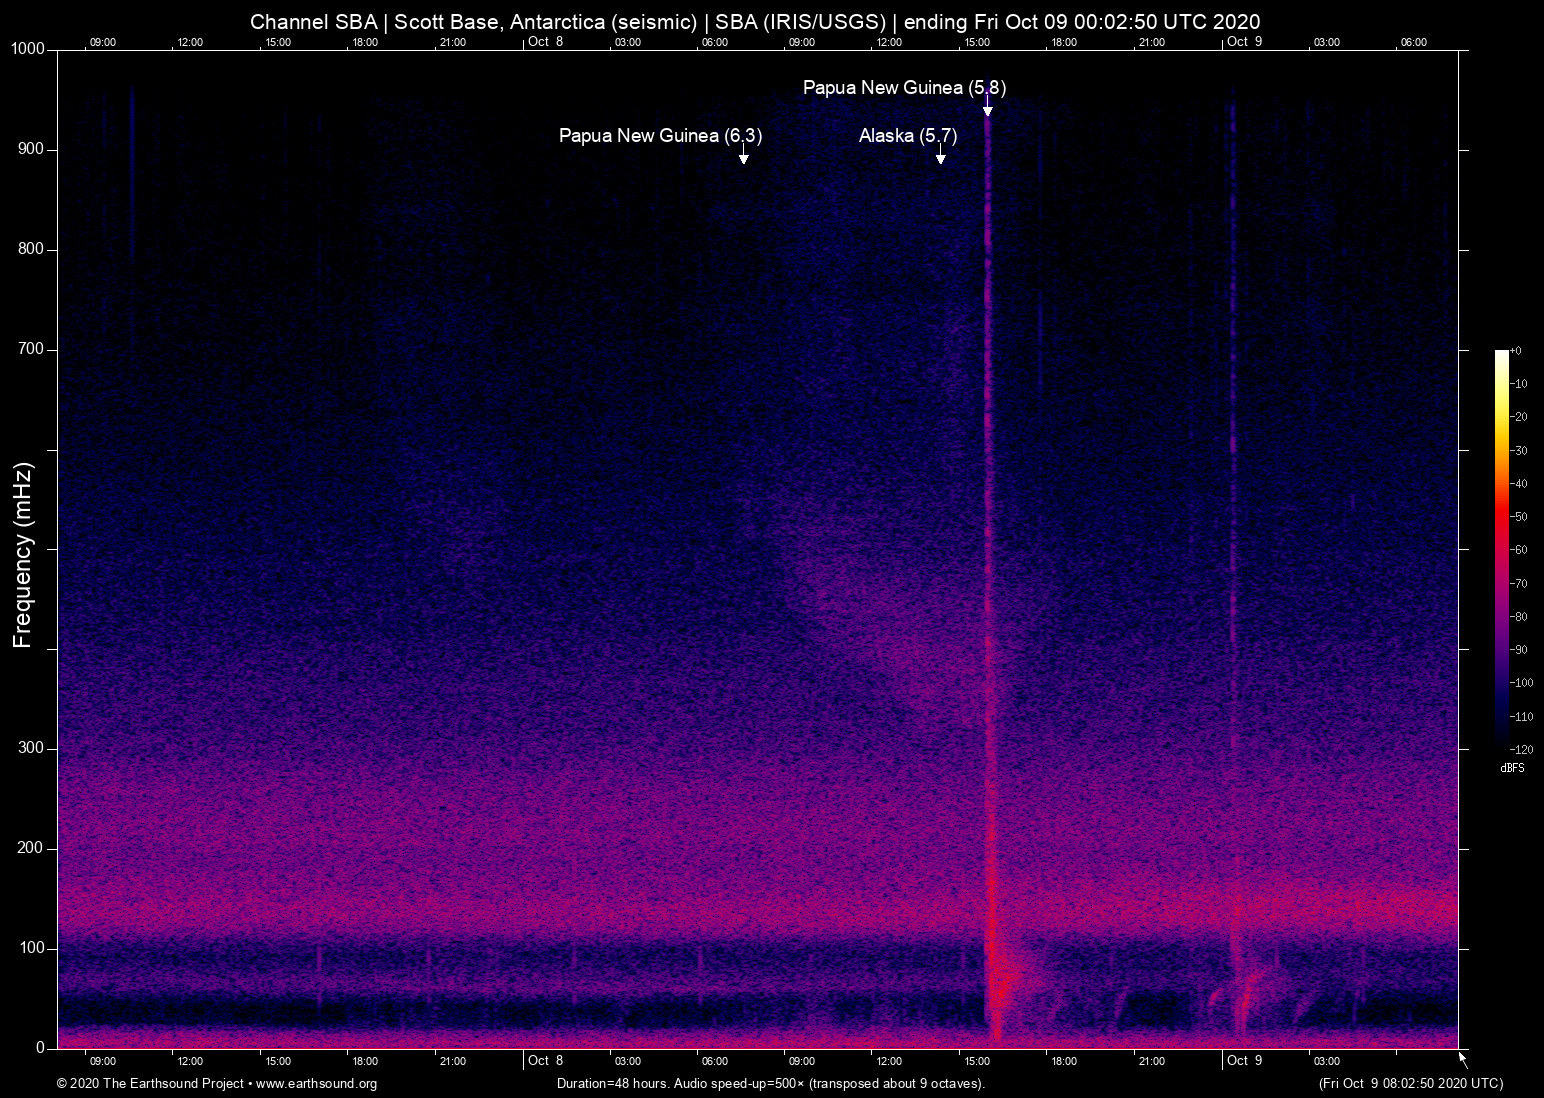This screenshot has height=1098, width=1544.
Task: Click the -60 label on color scale
Action: click(x=1520, y=550)
